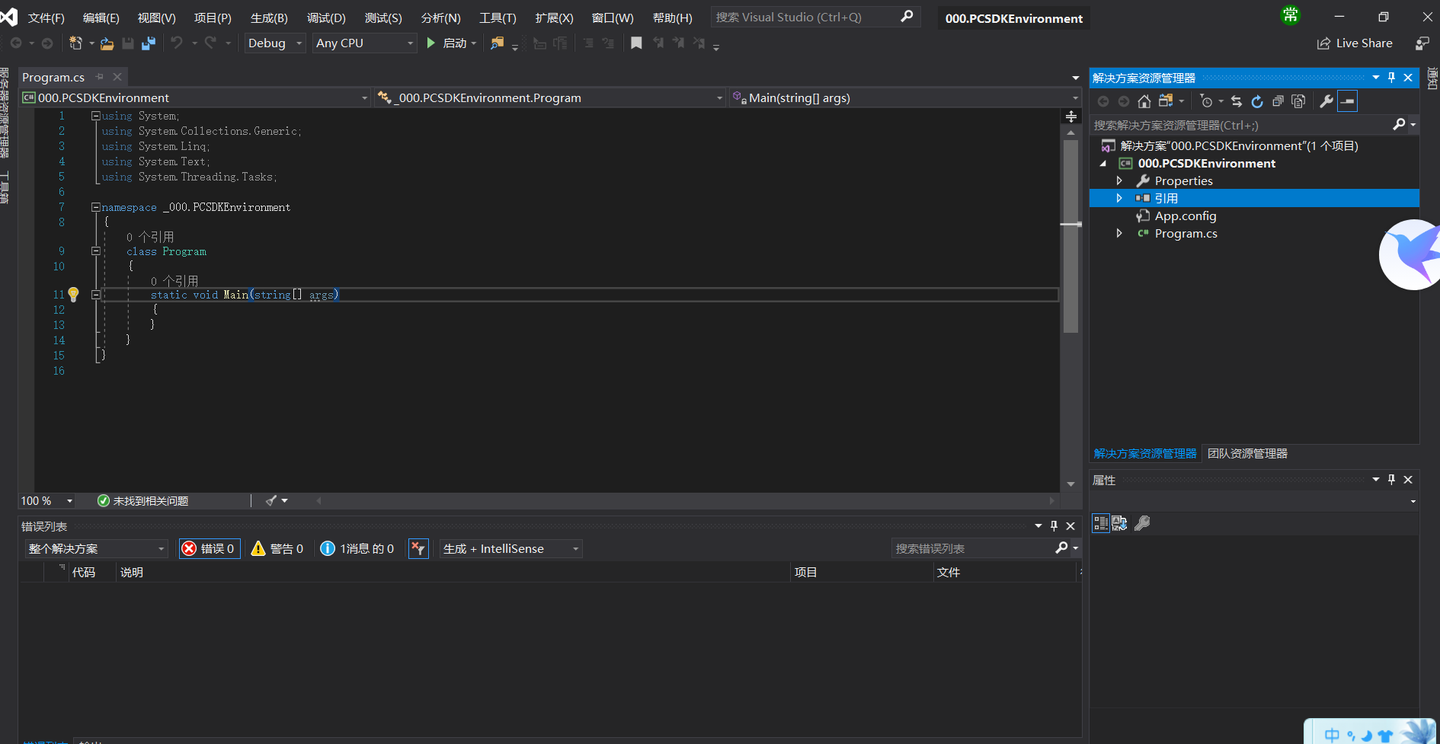Toggle the 错误 0 errors filter
Screen dimensions: 1440x744
pos(209,548)
